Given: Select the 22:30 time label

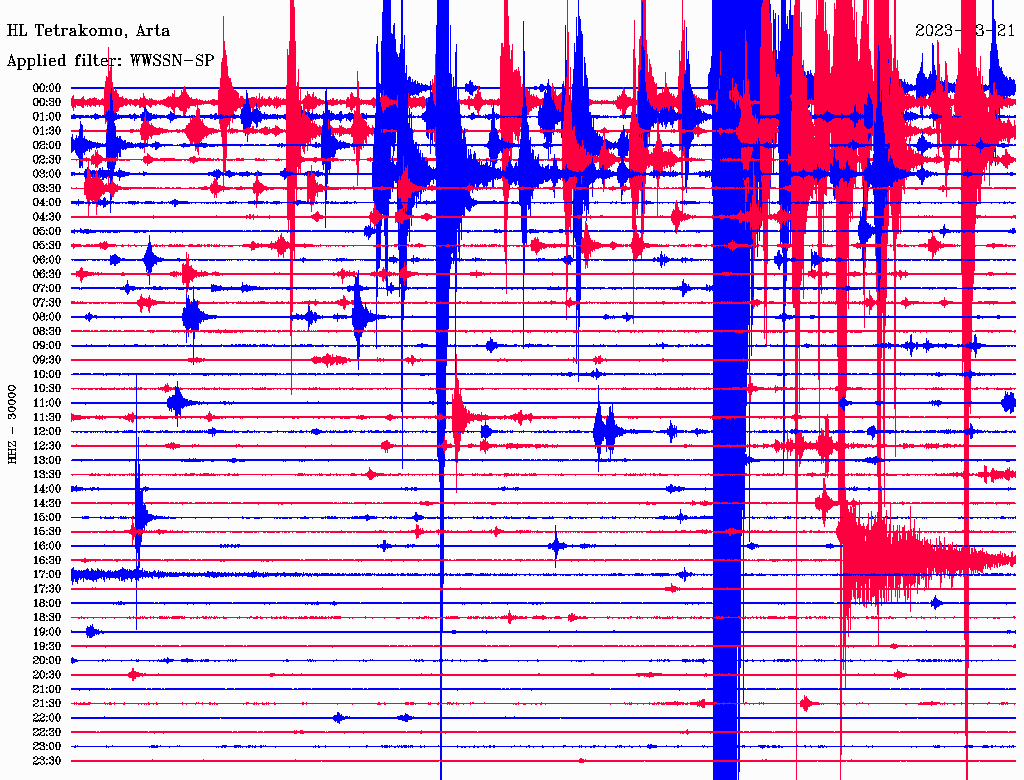Looking at the screenshot, I should coord(47,732).
